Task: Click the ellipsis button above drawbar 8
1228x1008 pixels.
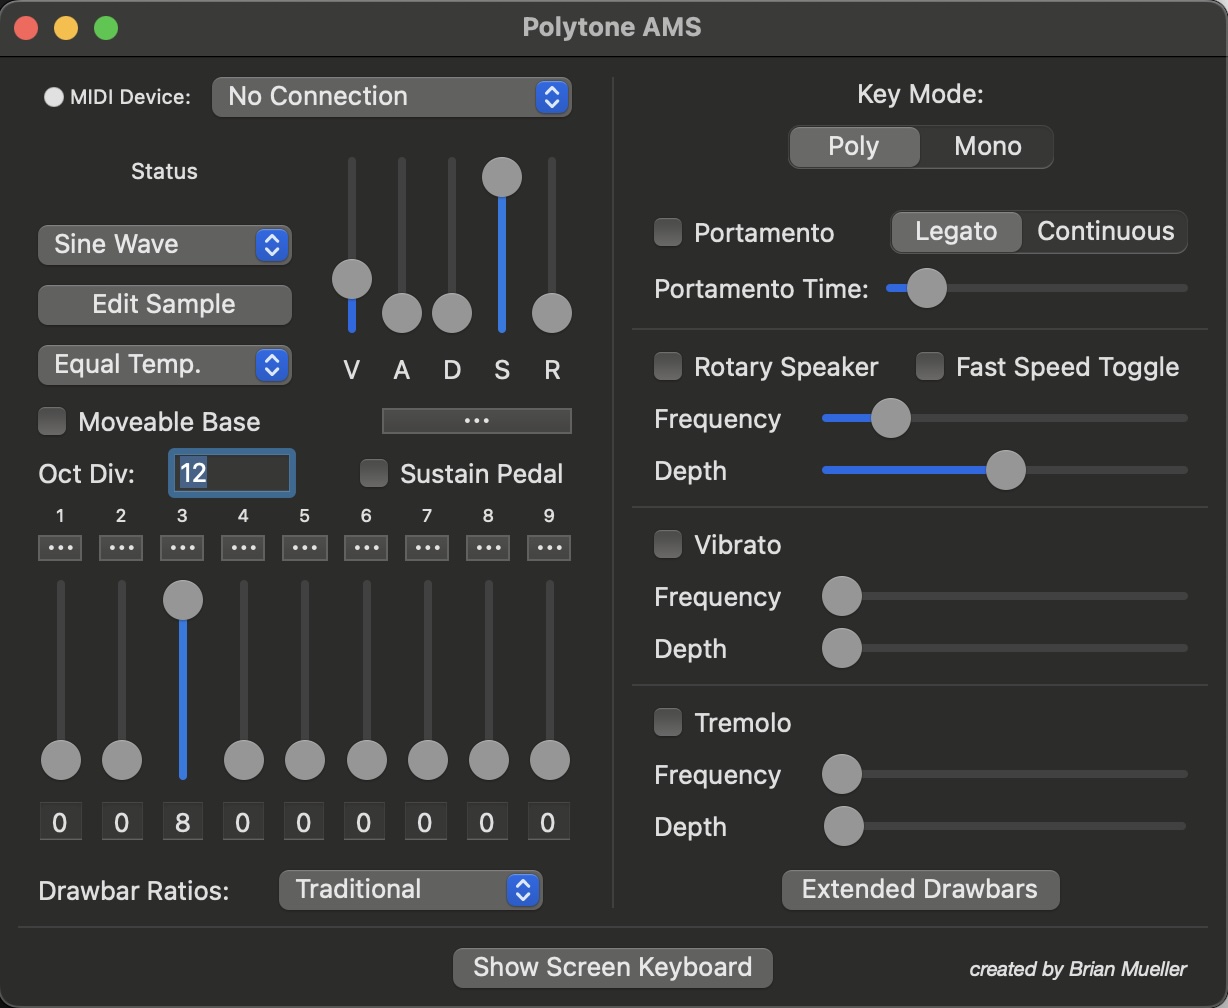Action: [x=488, y=548]
